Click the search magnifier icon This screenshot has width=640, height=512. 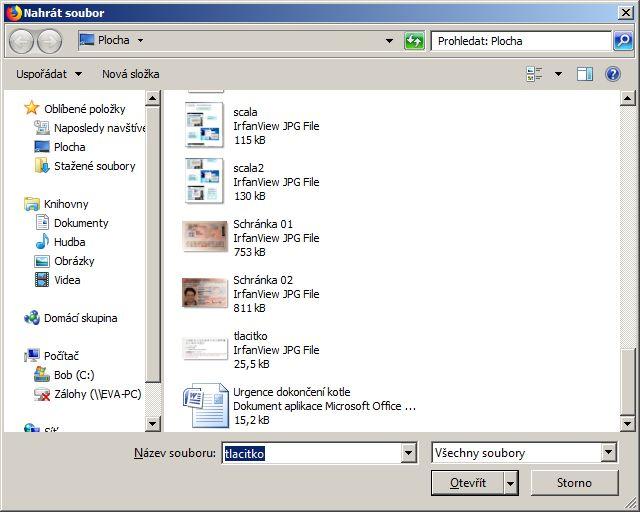[623, 41]
